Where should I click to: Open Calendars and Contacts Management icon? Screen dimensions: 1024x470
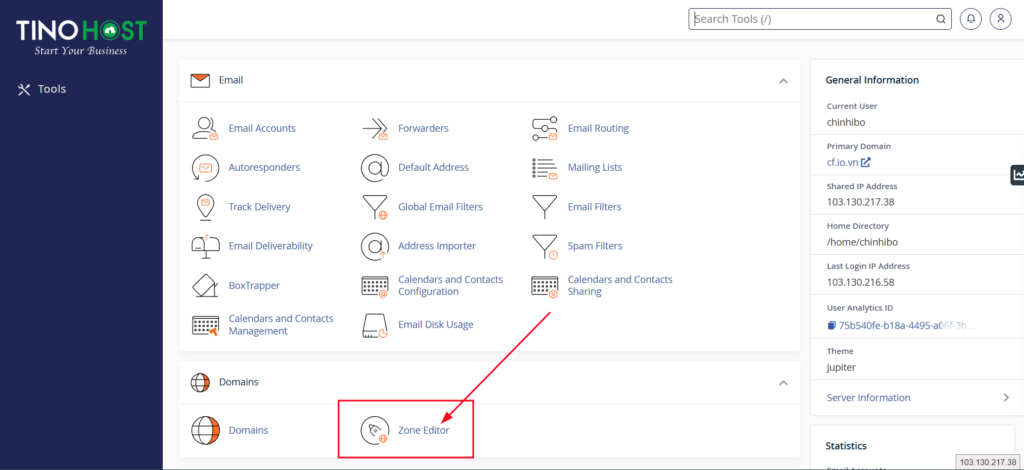coord(204,324)
